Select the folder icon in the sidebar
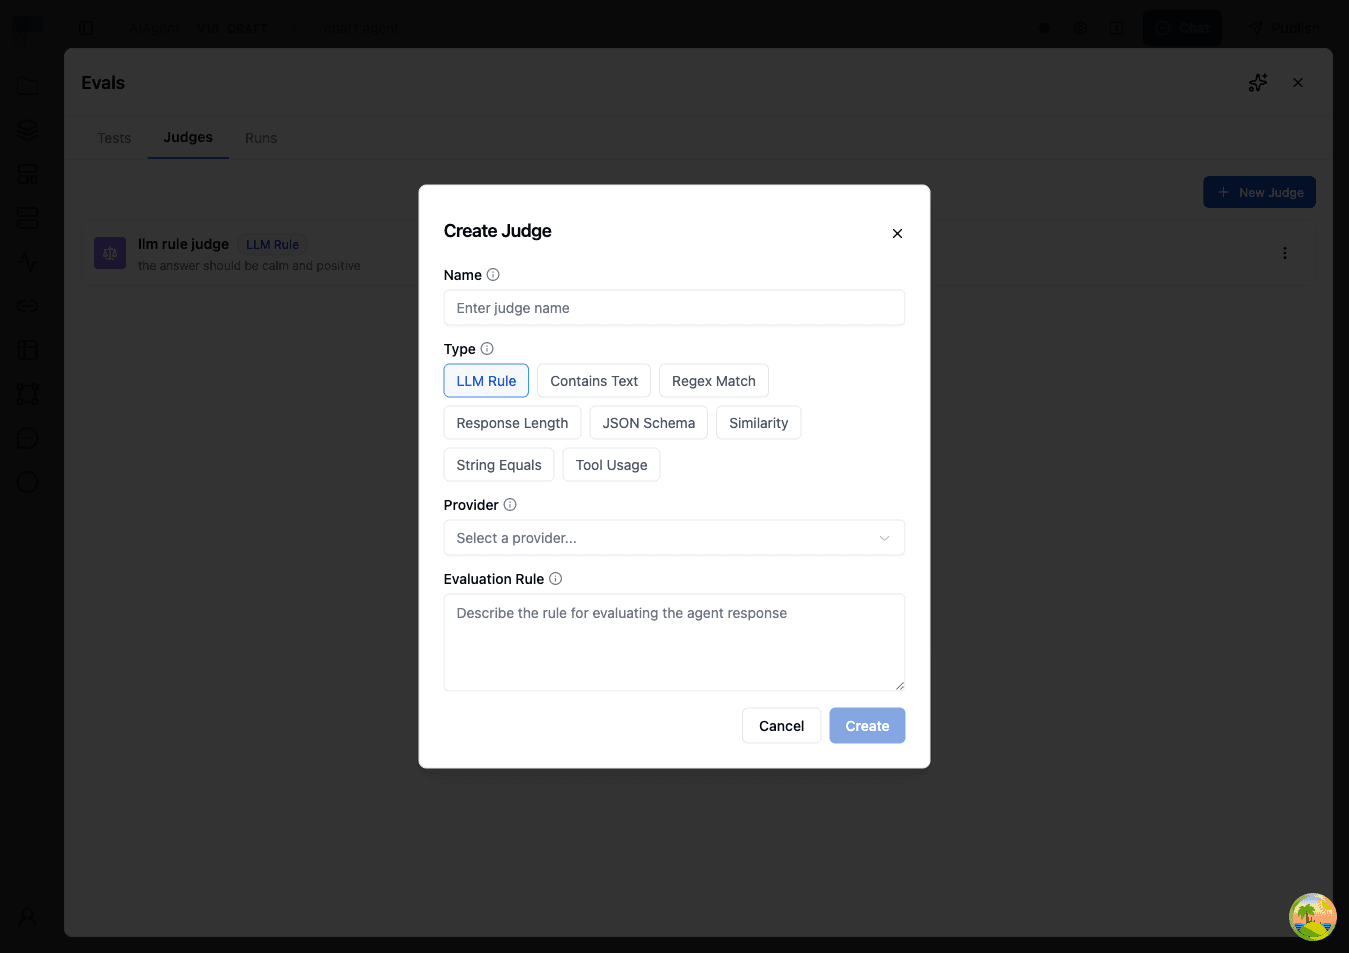This screenshot has height=953, width=1349. point(27,85)
